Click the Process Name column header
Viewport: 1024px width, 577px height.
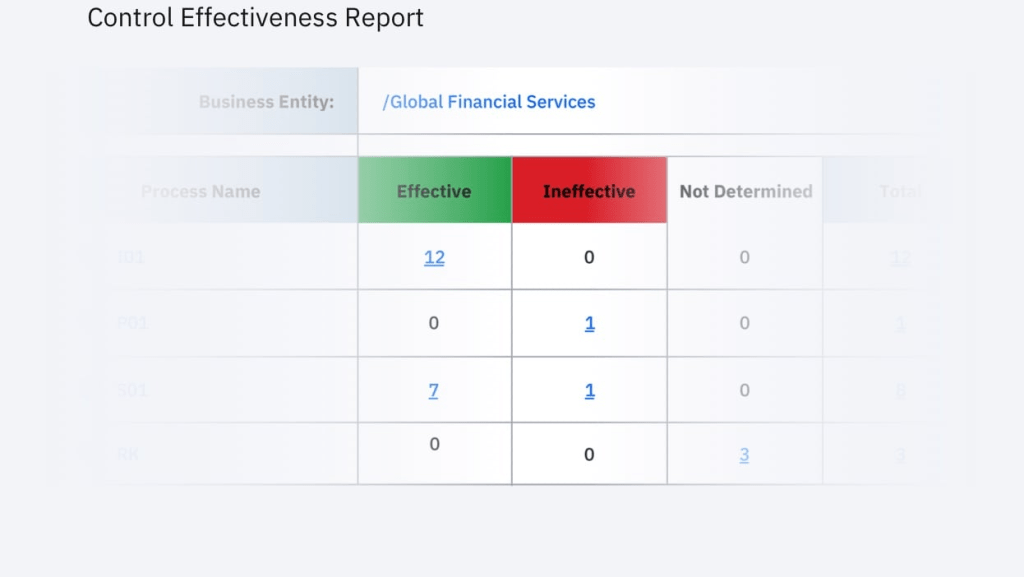[x=200, y=190]
